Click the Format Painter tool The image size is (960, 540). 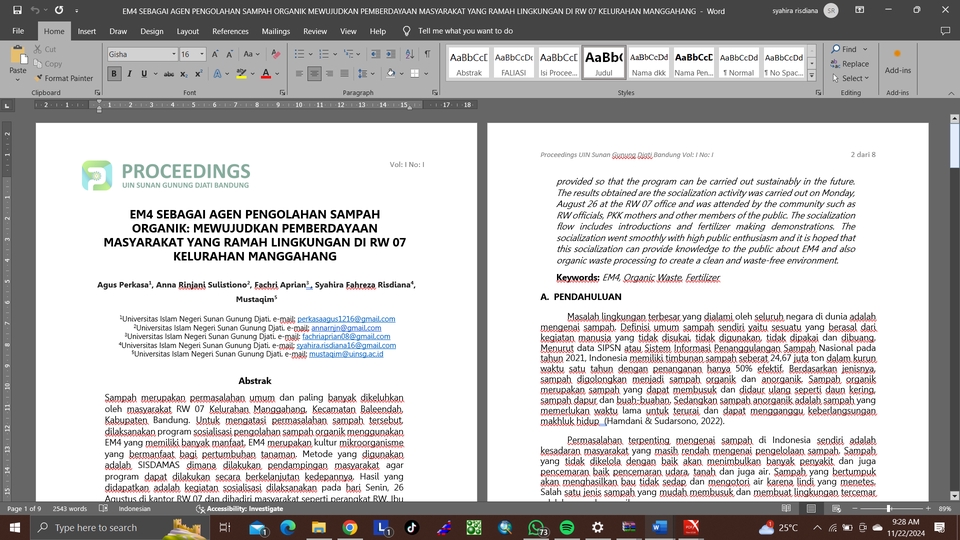tap(63, 78)
